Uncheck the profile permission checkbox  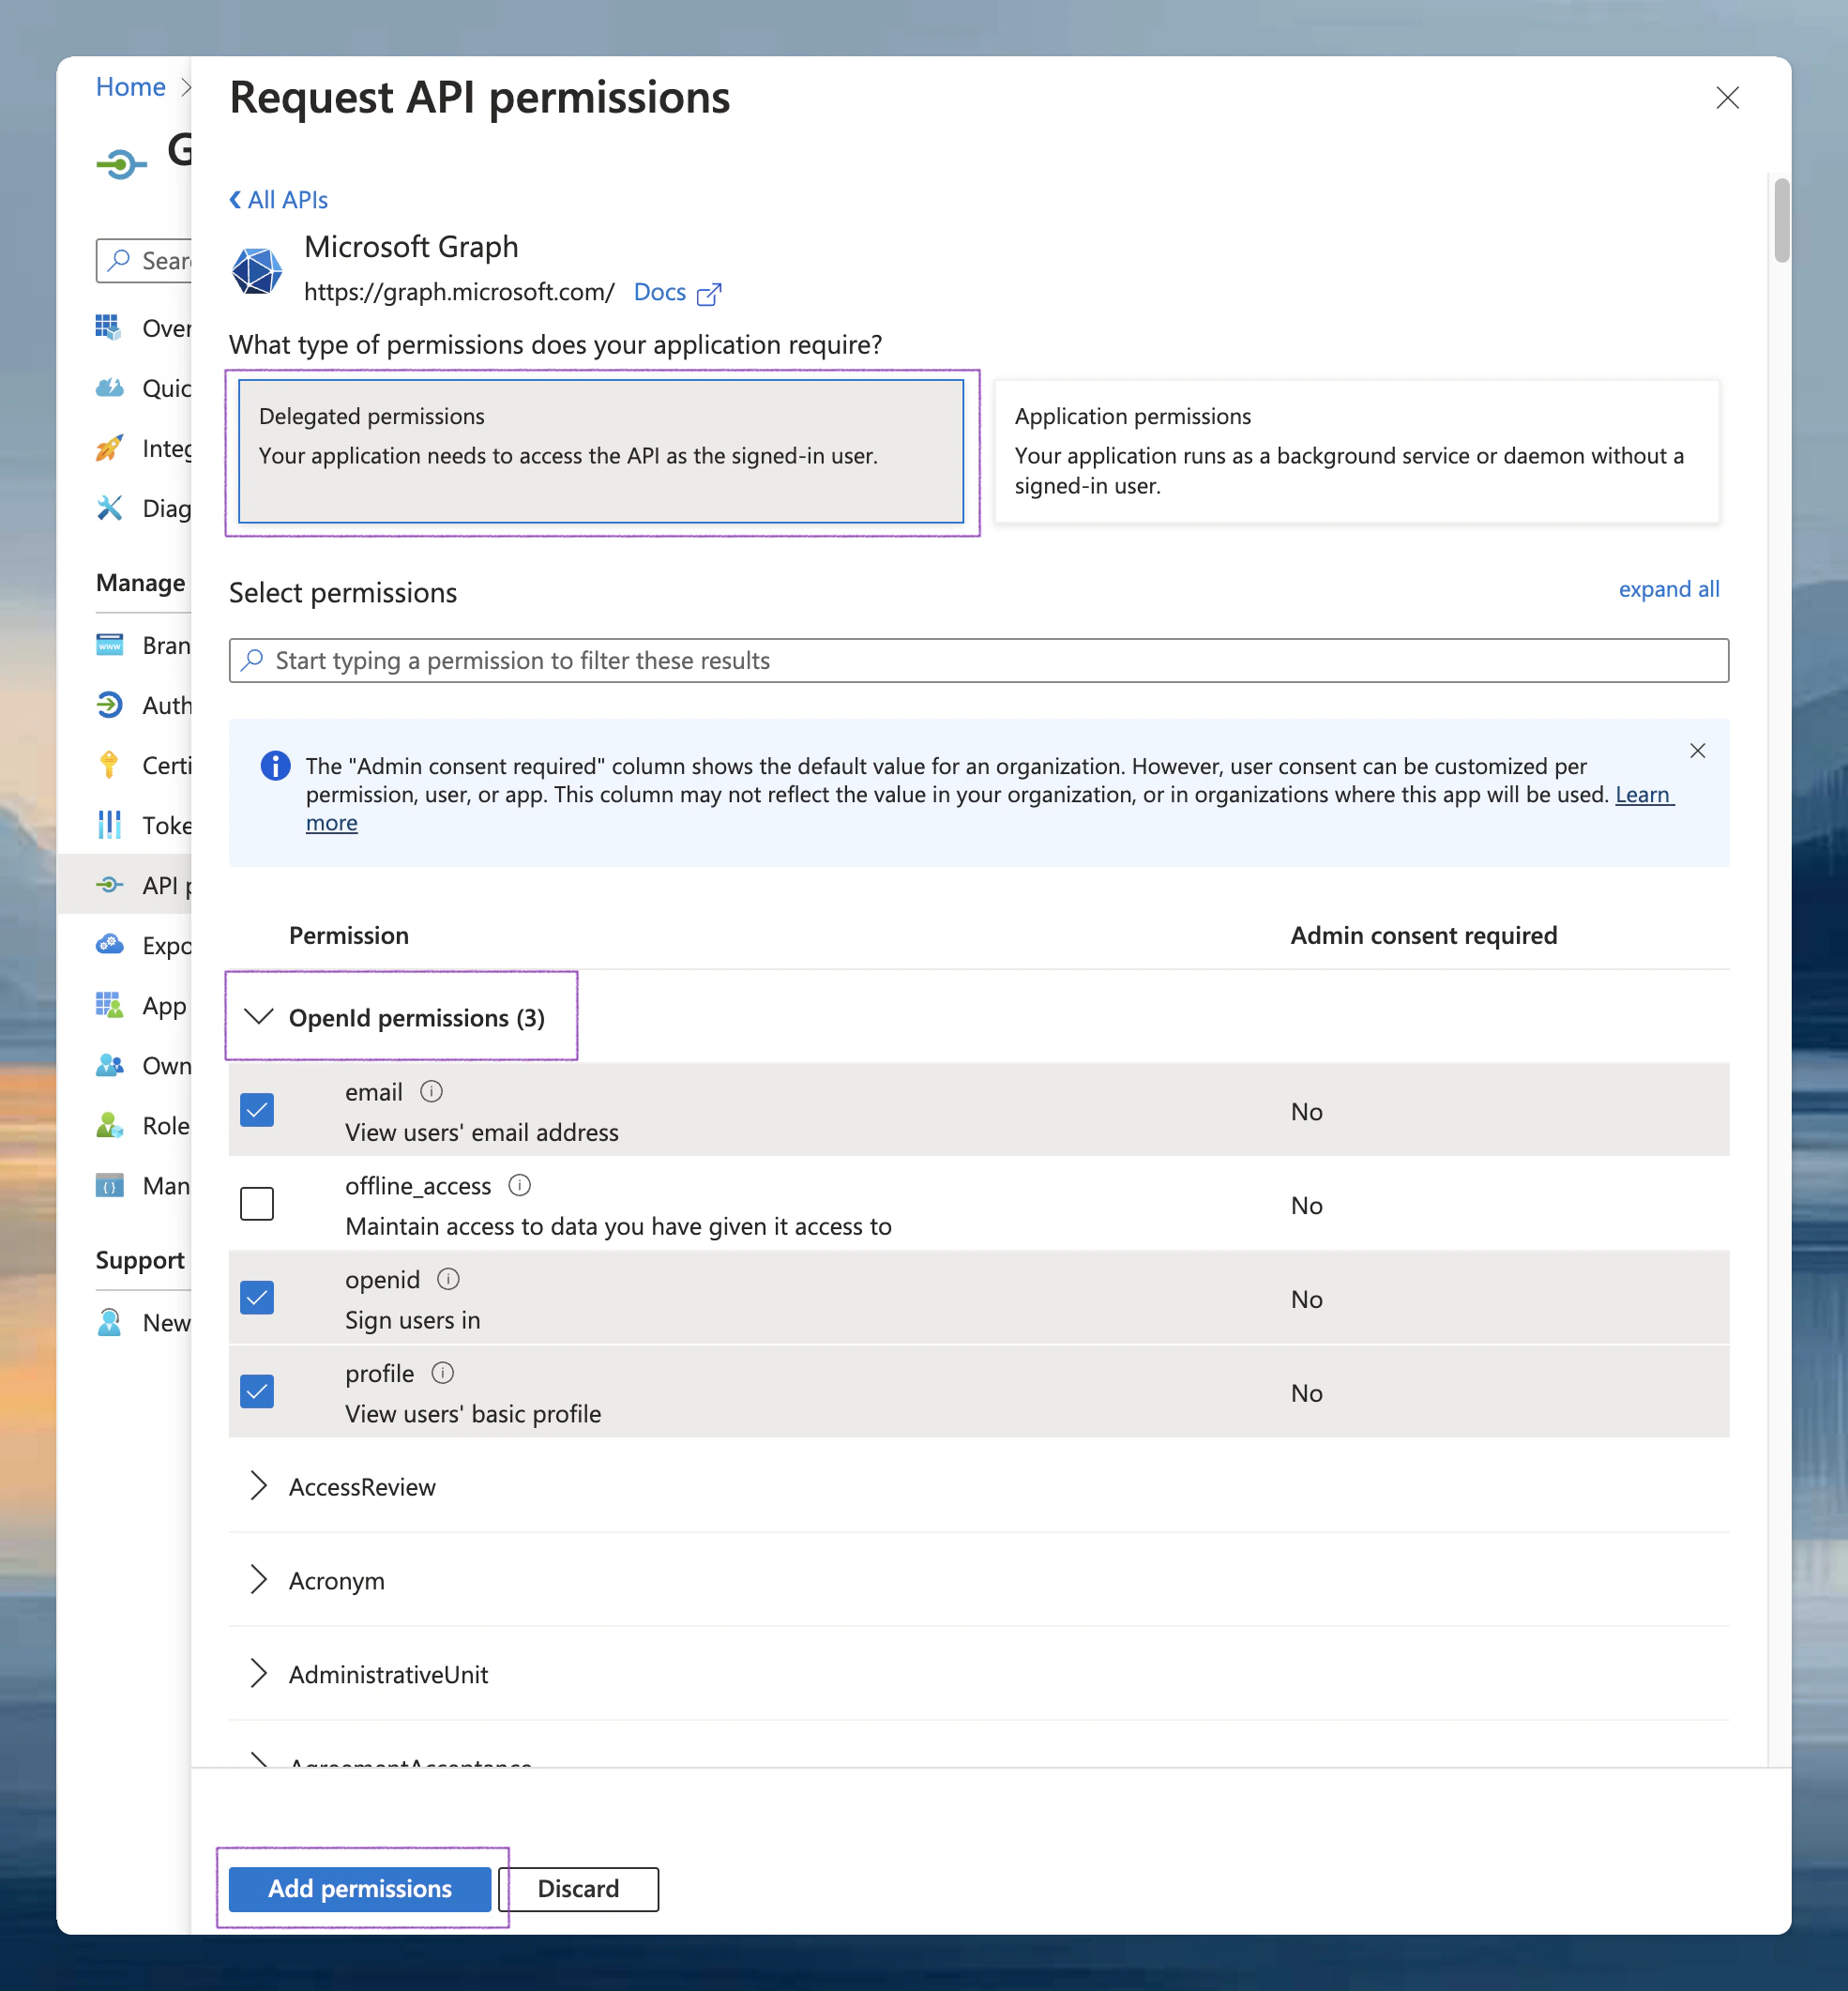(x=257, y=1392)
